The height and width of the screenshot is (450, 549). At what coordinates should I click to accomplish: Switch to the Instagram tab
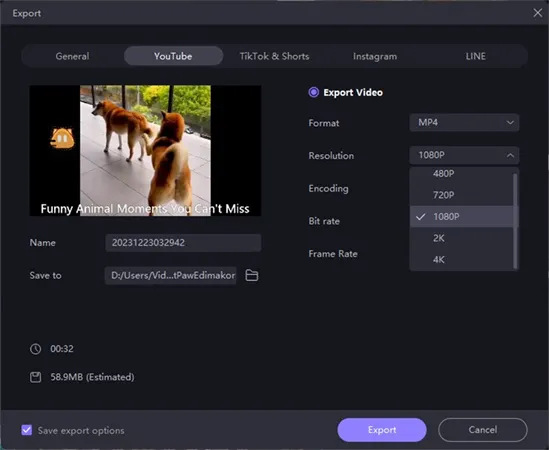[x=375, y=56]
